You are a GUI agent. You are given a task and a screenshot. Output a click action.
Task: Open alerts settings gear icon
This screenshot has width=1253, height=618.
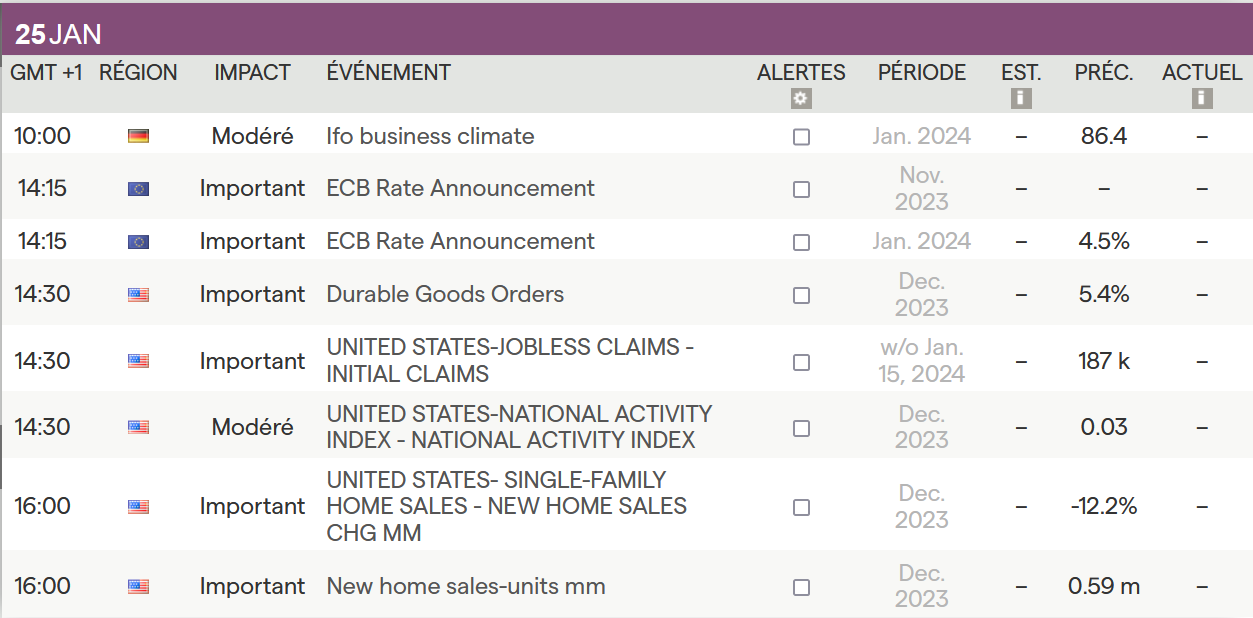tap(801, 98)
